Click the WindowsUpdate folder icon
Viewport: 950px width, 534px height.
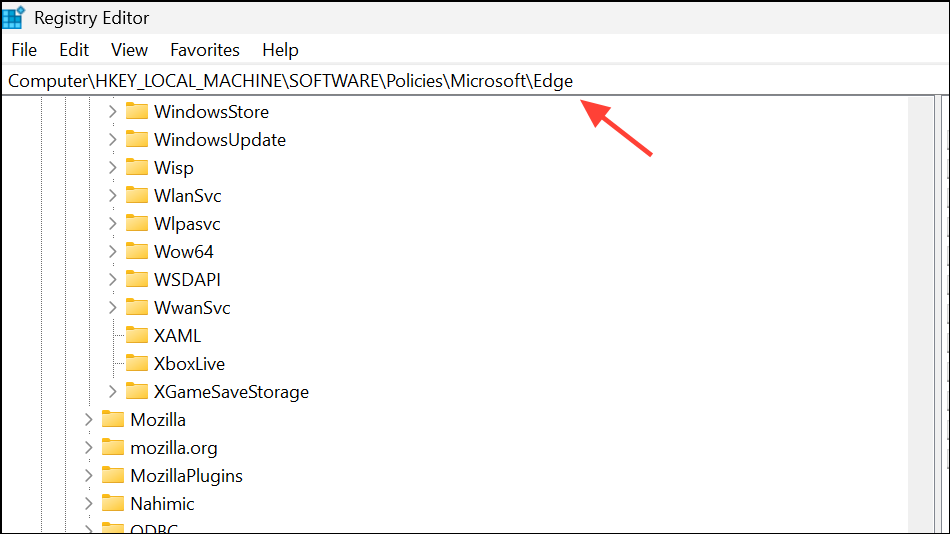[x=137, y=139]
